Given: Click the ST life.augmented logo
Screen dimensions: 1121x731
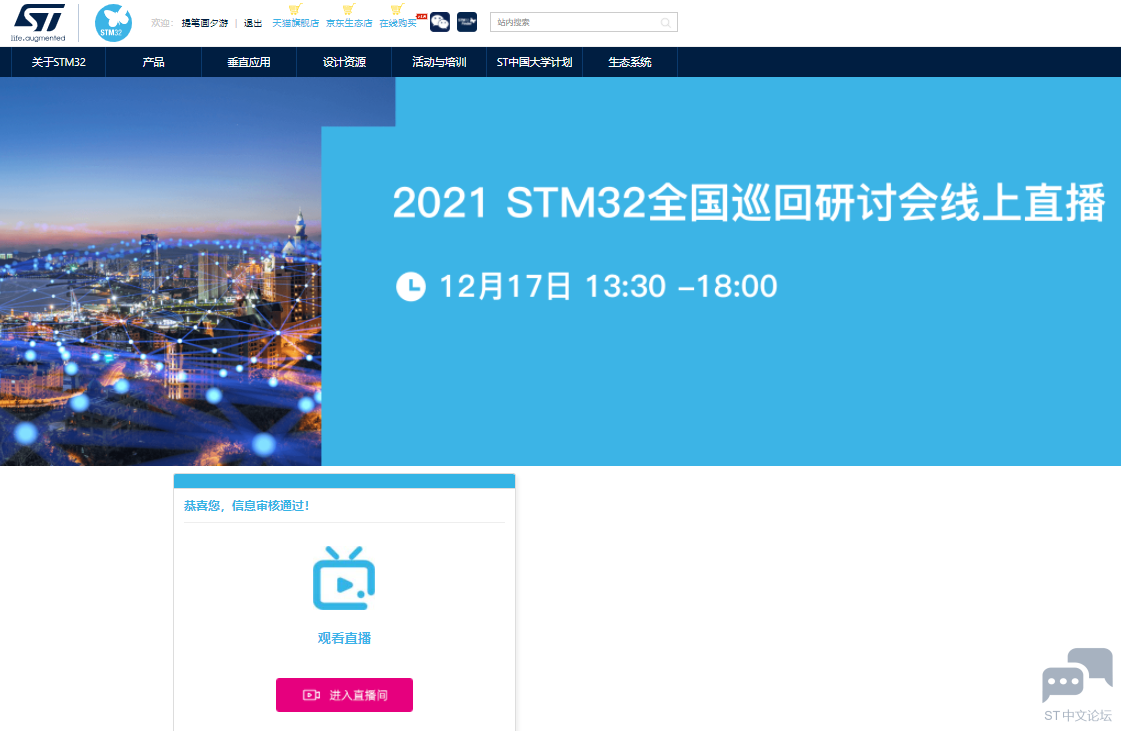Looking at the screenshot, I should click(39, 23).
